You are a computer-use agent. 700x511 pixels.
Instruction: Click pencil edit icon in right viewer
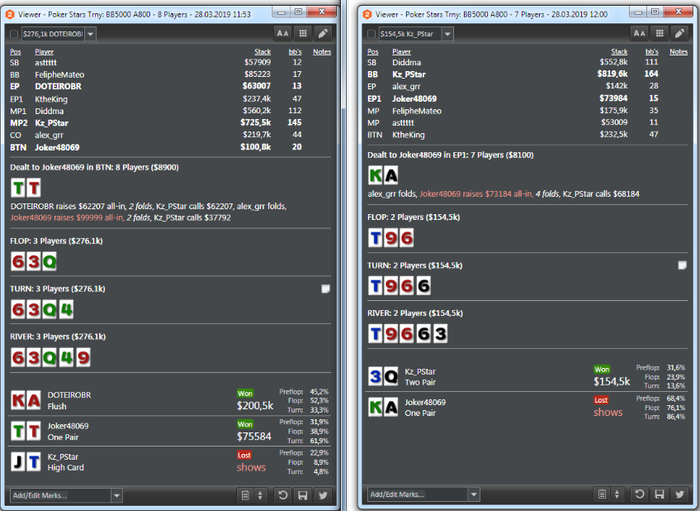pos(679,33)
